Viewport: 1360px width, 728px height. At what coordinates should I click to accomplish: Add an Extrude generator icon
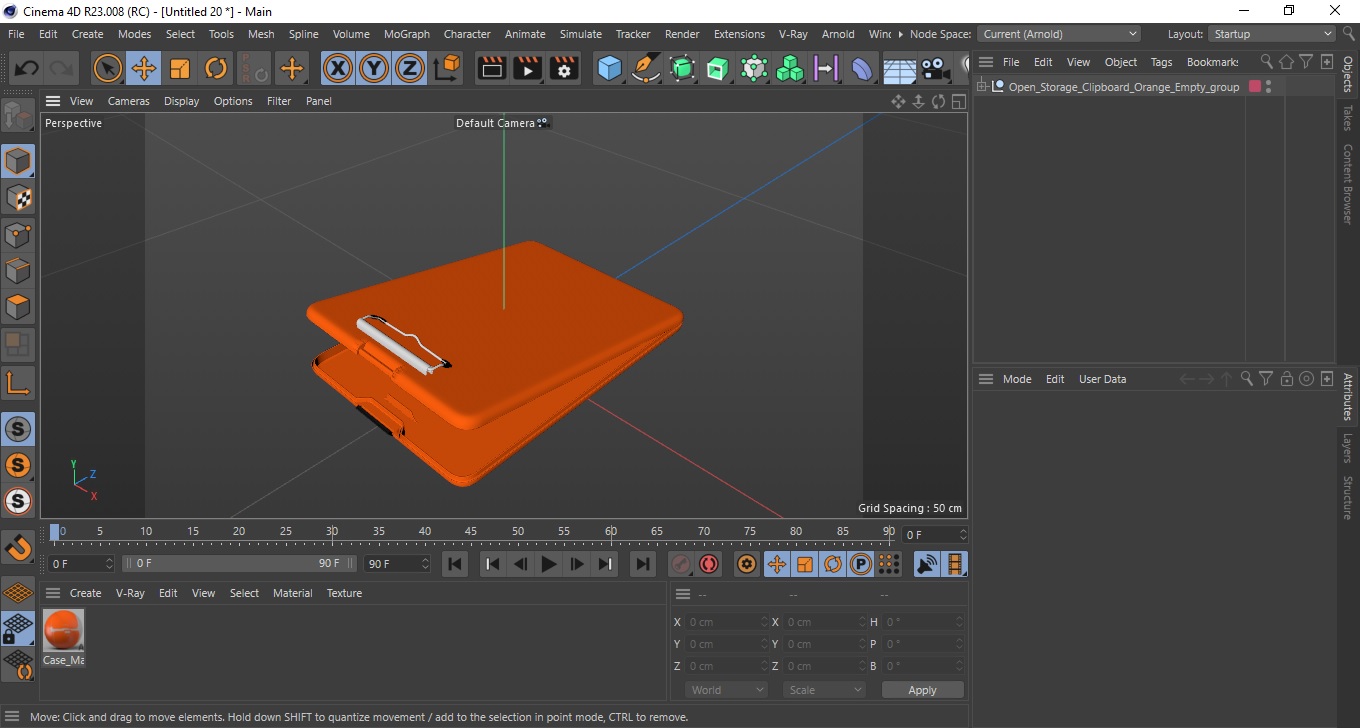tap(718, 68)
